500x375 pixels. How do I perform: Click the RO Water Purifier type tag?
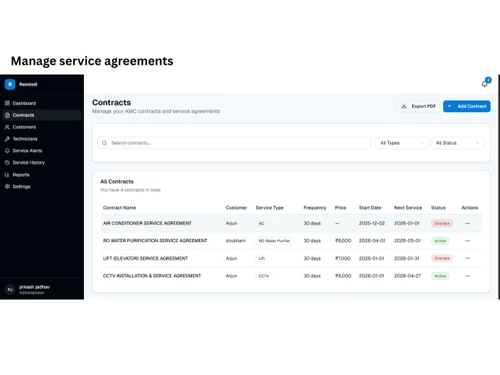tap(274, 241)
